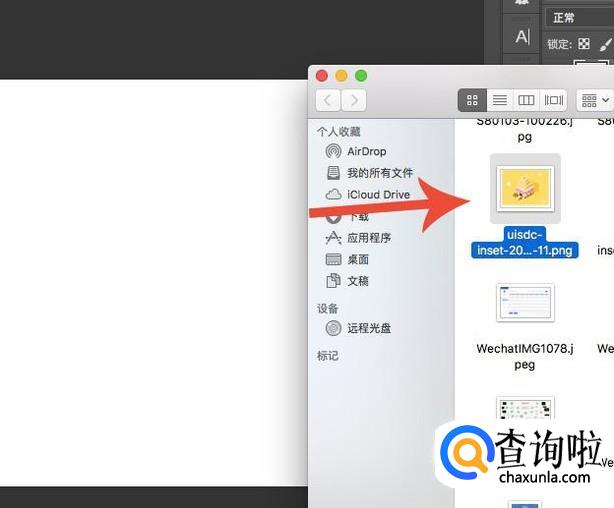Select 桌面 in the Finder sidebar
The image size is (614, 508).
357,259
